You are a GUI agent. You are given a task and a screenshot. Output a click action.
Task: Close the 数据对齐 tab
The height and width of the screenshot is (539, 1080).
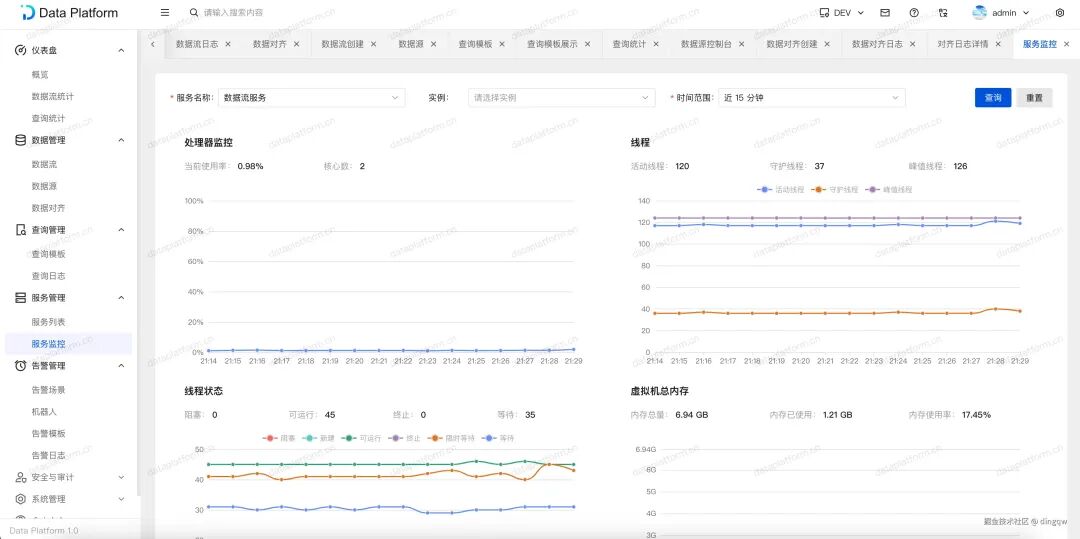point(297,43)
